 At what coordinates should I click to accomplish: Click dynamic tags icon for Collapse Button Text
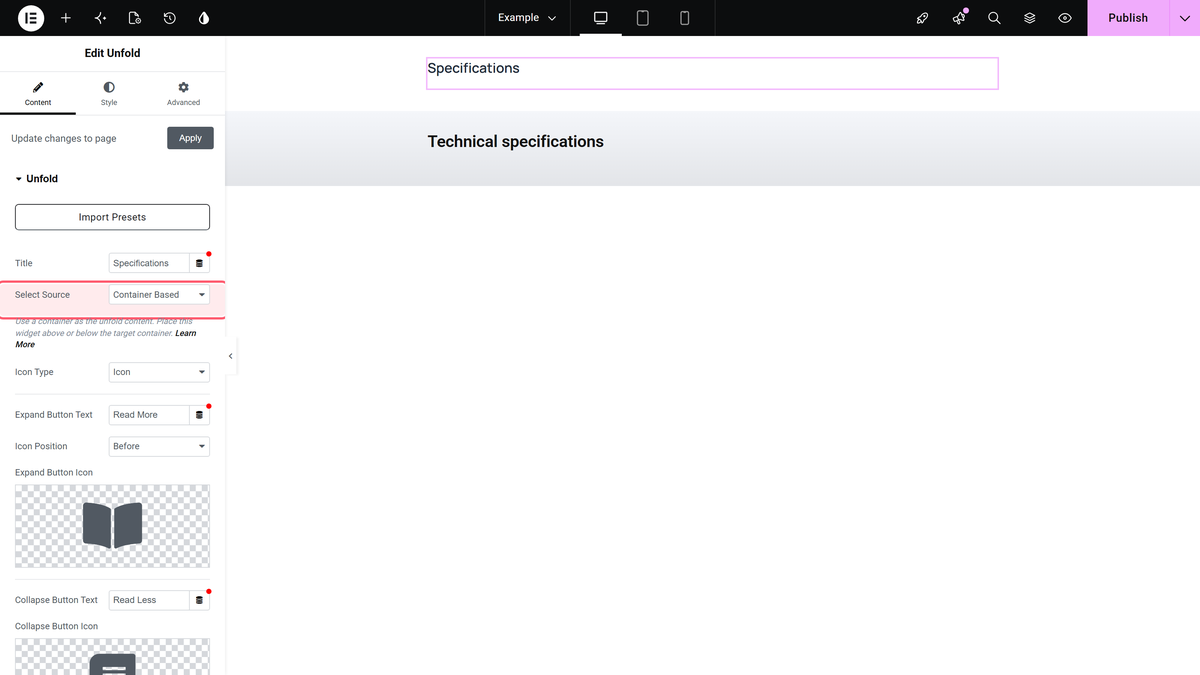pyautogui.click(x=199, y=600)
